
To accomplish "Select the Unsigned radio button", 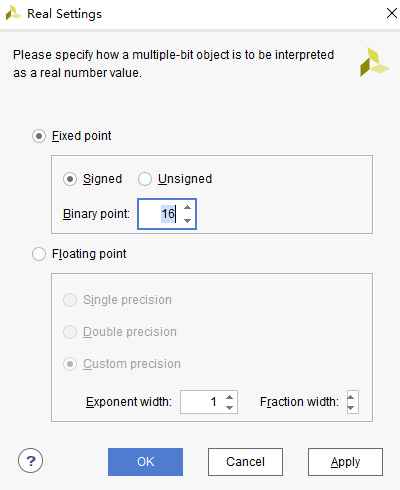I will (x=145, y=179).
